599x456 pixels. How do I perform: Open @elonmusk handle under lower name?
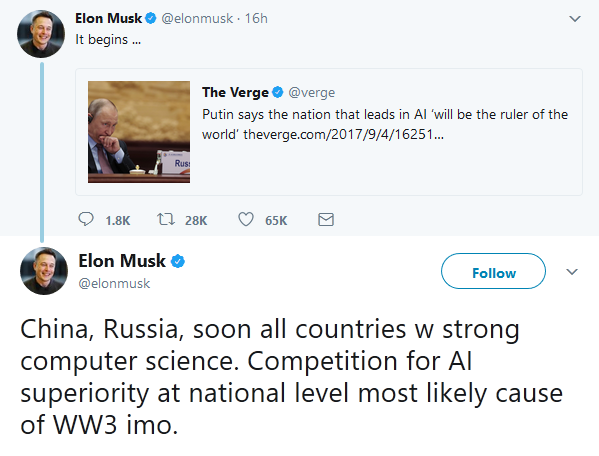114,283
